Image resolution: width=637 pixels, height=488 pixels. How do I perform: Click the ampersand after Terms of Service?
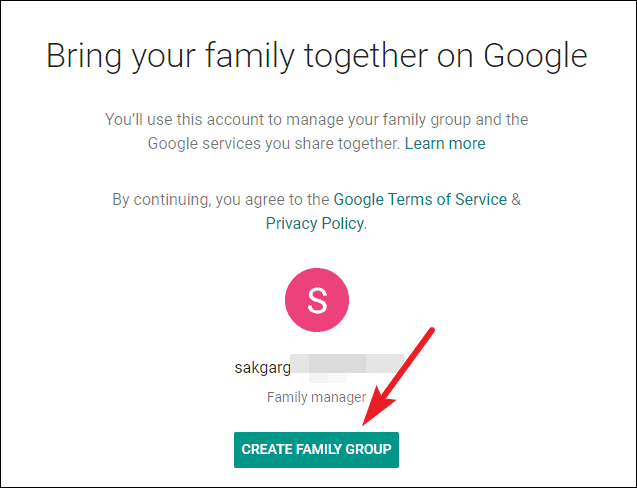pyautogui.click(x=516, y=200)
